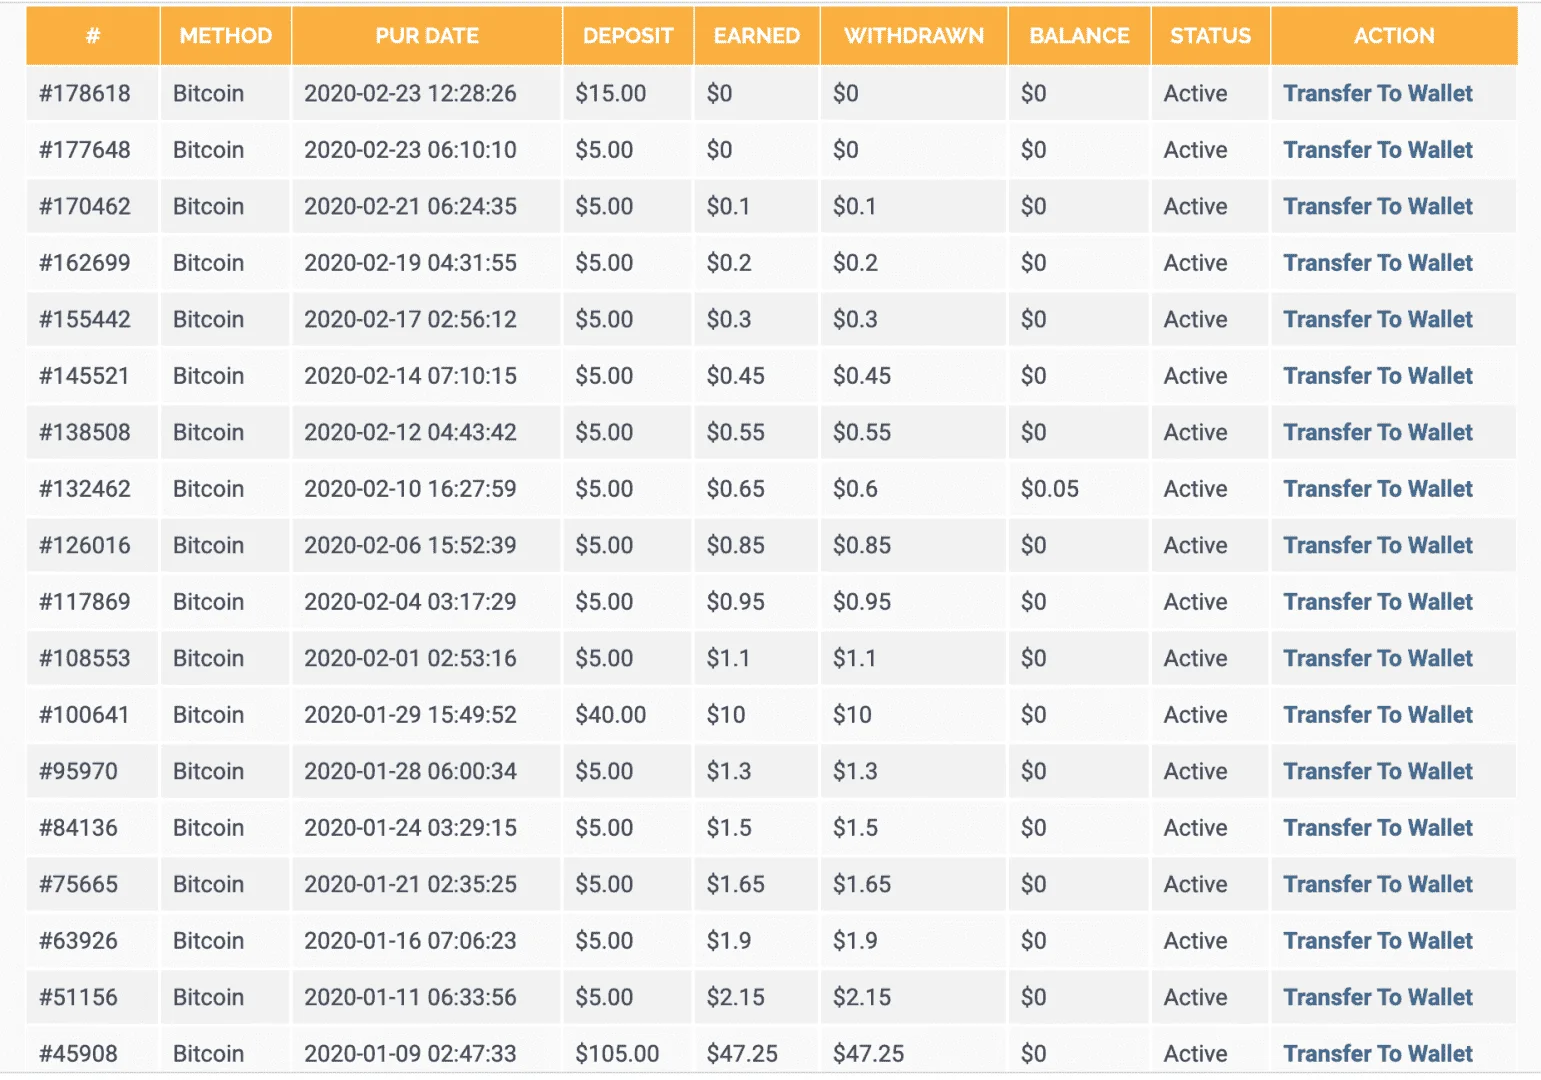Transfer deposit #155442 to wallet
Screen dimensions: 1541x1080
coord(1377,319)
